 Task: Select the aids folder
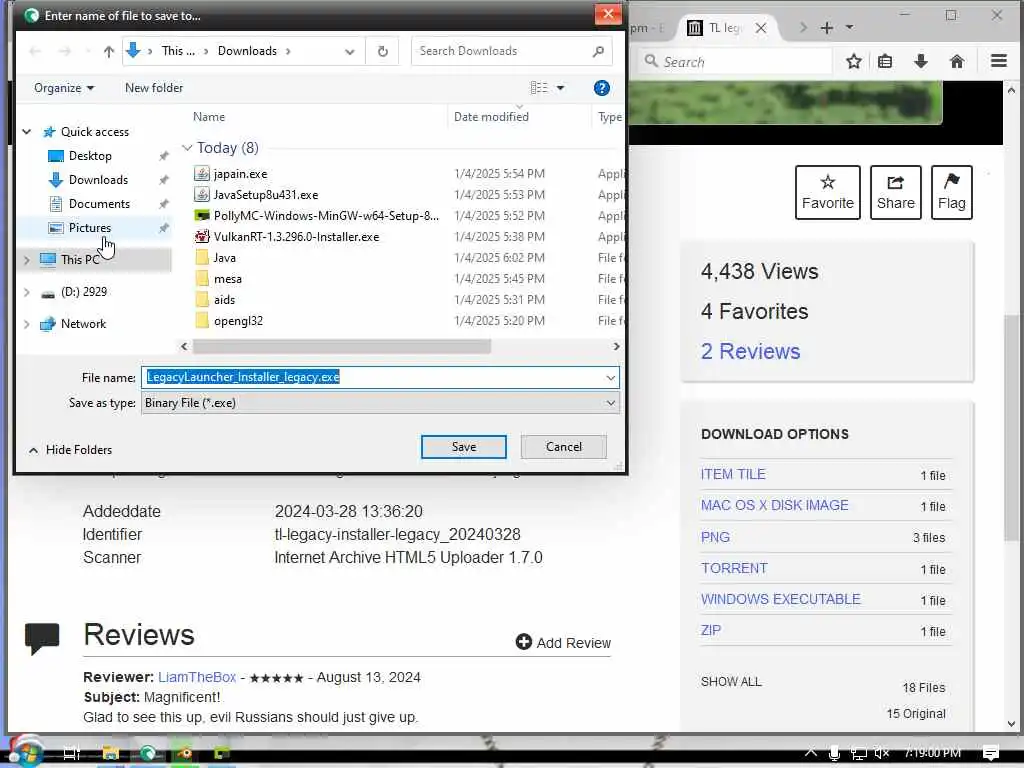tap(224, 300)
